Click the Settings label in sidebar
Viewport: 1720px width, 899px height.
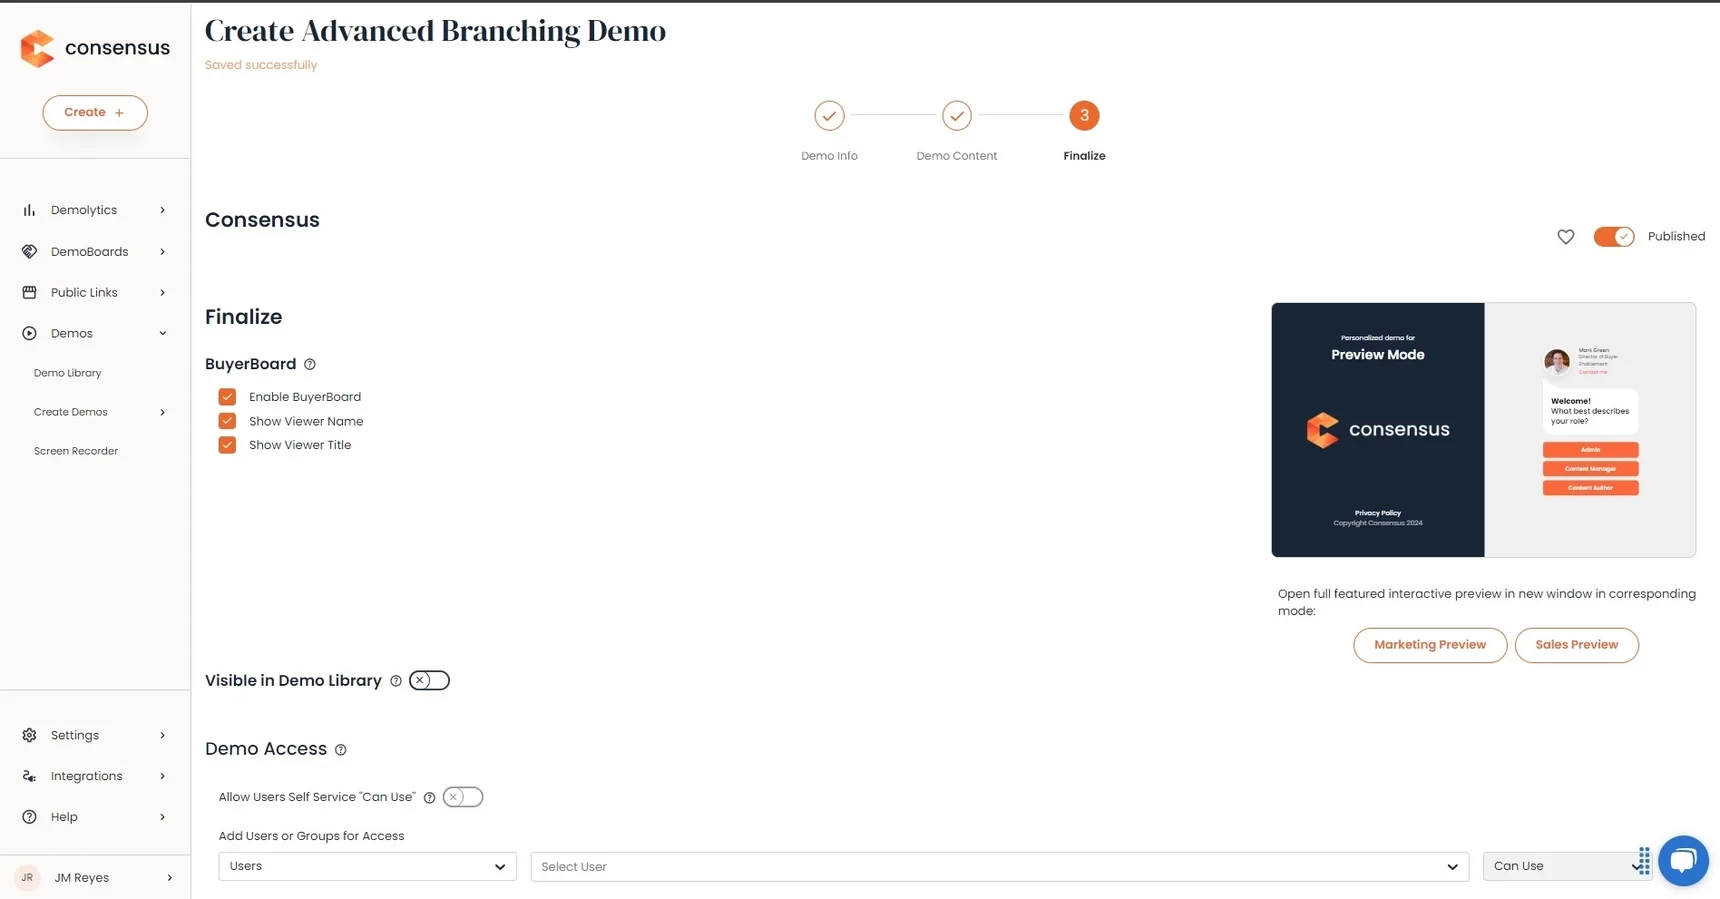pos(75,736)
